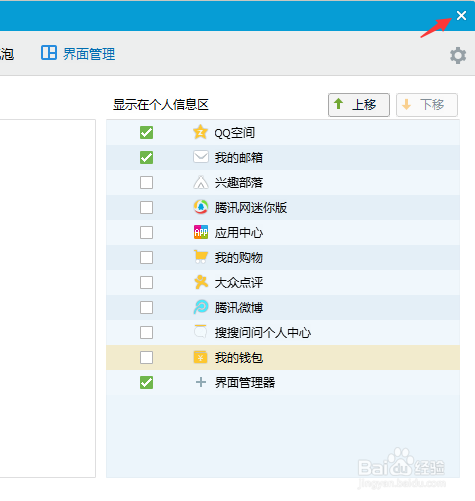This screenshot has height=501, width=475.
Task: Check the 我的购物 checkbox
Action: tap(146, 257)
